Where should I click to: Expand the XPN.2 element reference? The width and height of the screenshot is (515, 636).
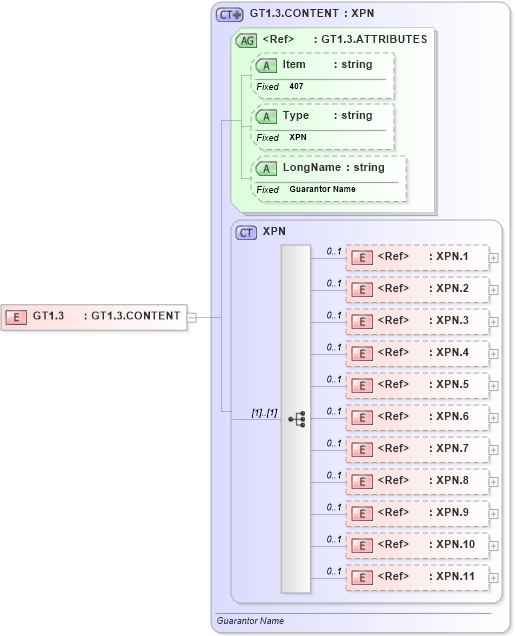pyautogui.click(x=493, y=290)
